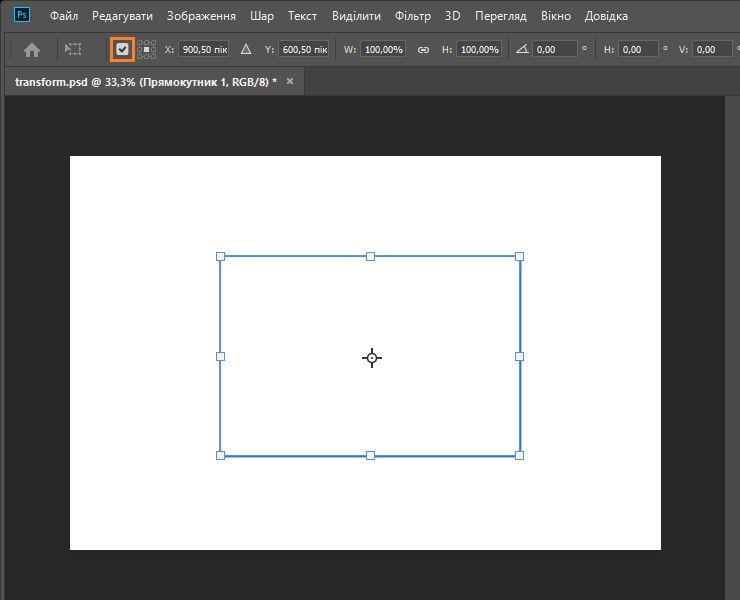Click the W width scale field
The image size is (740, 600).
tap(383, 49)
